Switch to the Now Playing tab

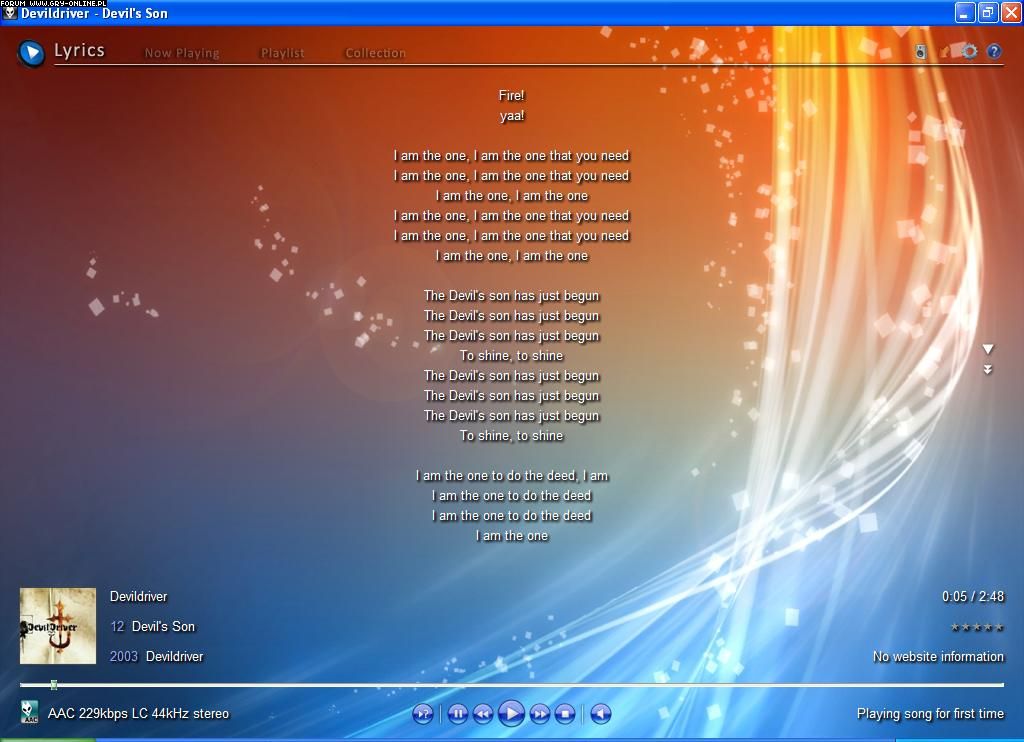coord(182,53)
